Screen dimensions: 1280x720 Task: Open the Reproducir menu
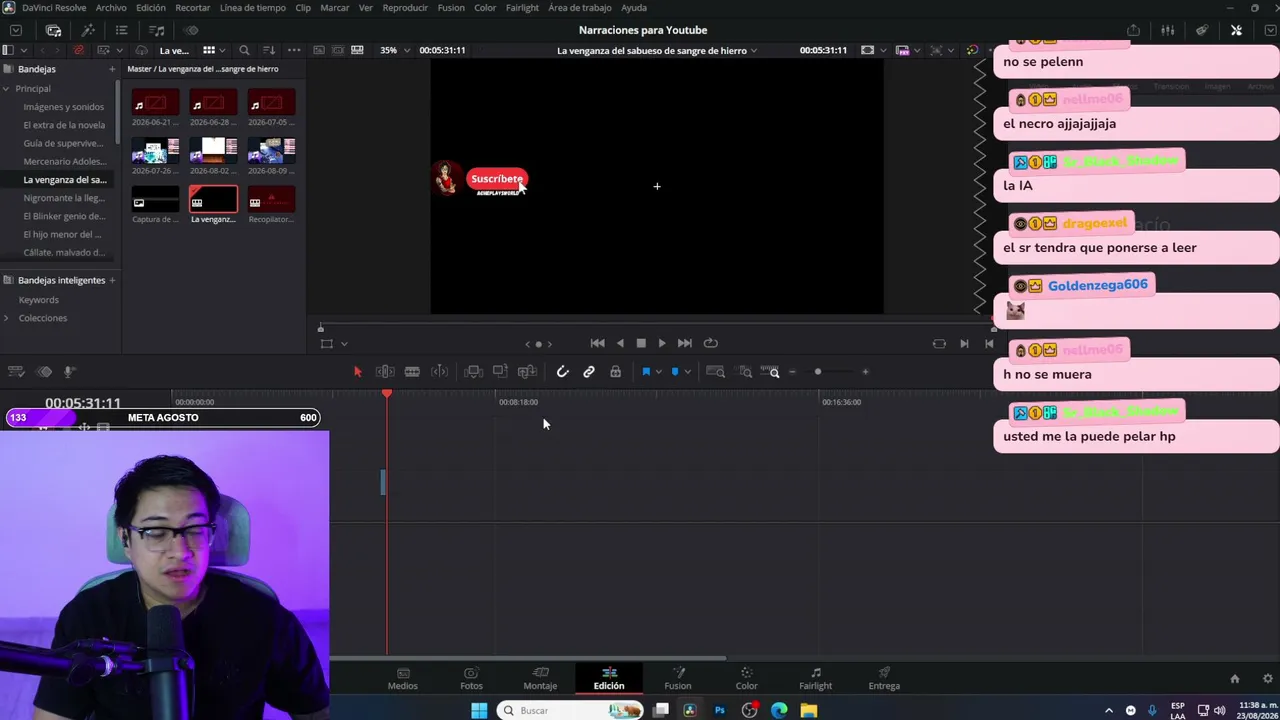[x=406, y=8]
